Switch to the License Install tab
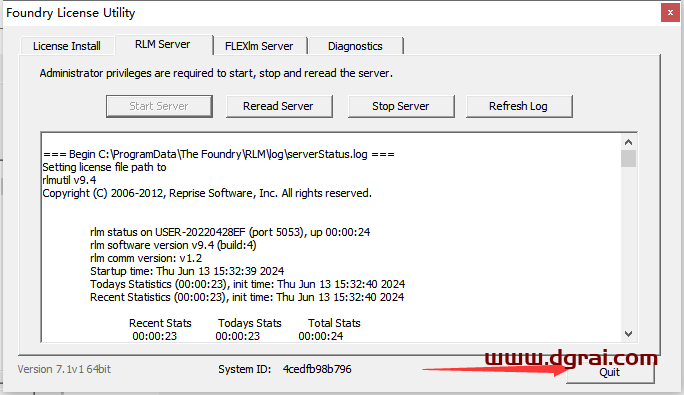Image resolution: width=684 pixels, height=395 pixels. click(x=67, y=46)
